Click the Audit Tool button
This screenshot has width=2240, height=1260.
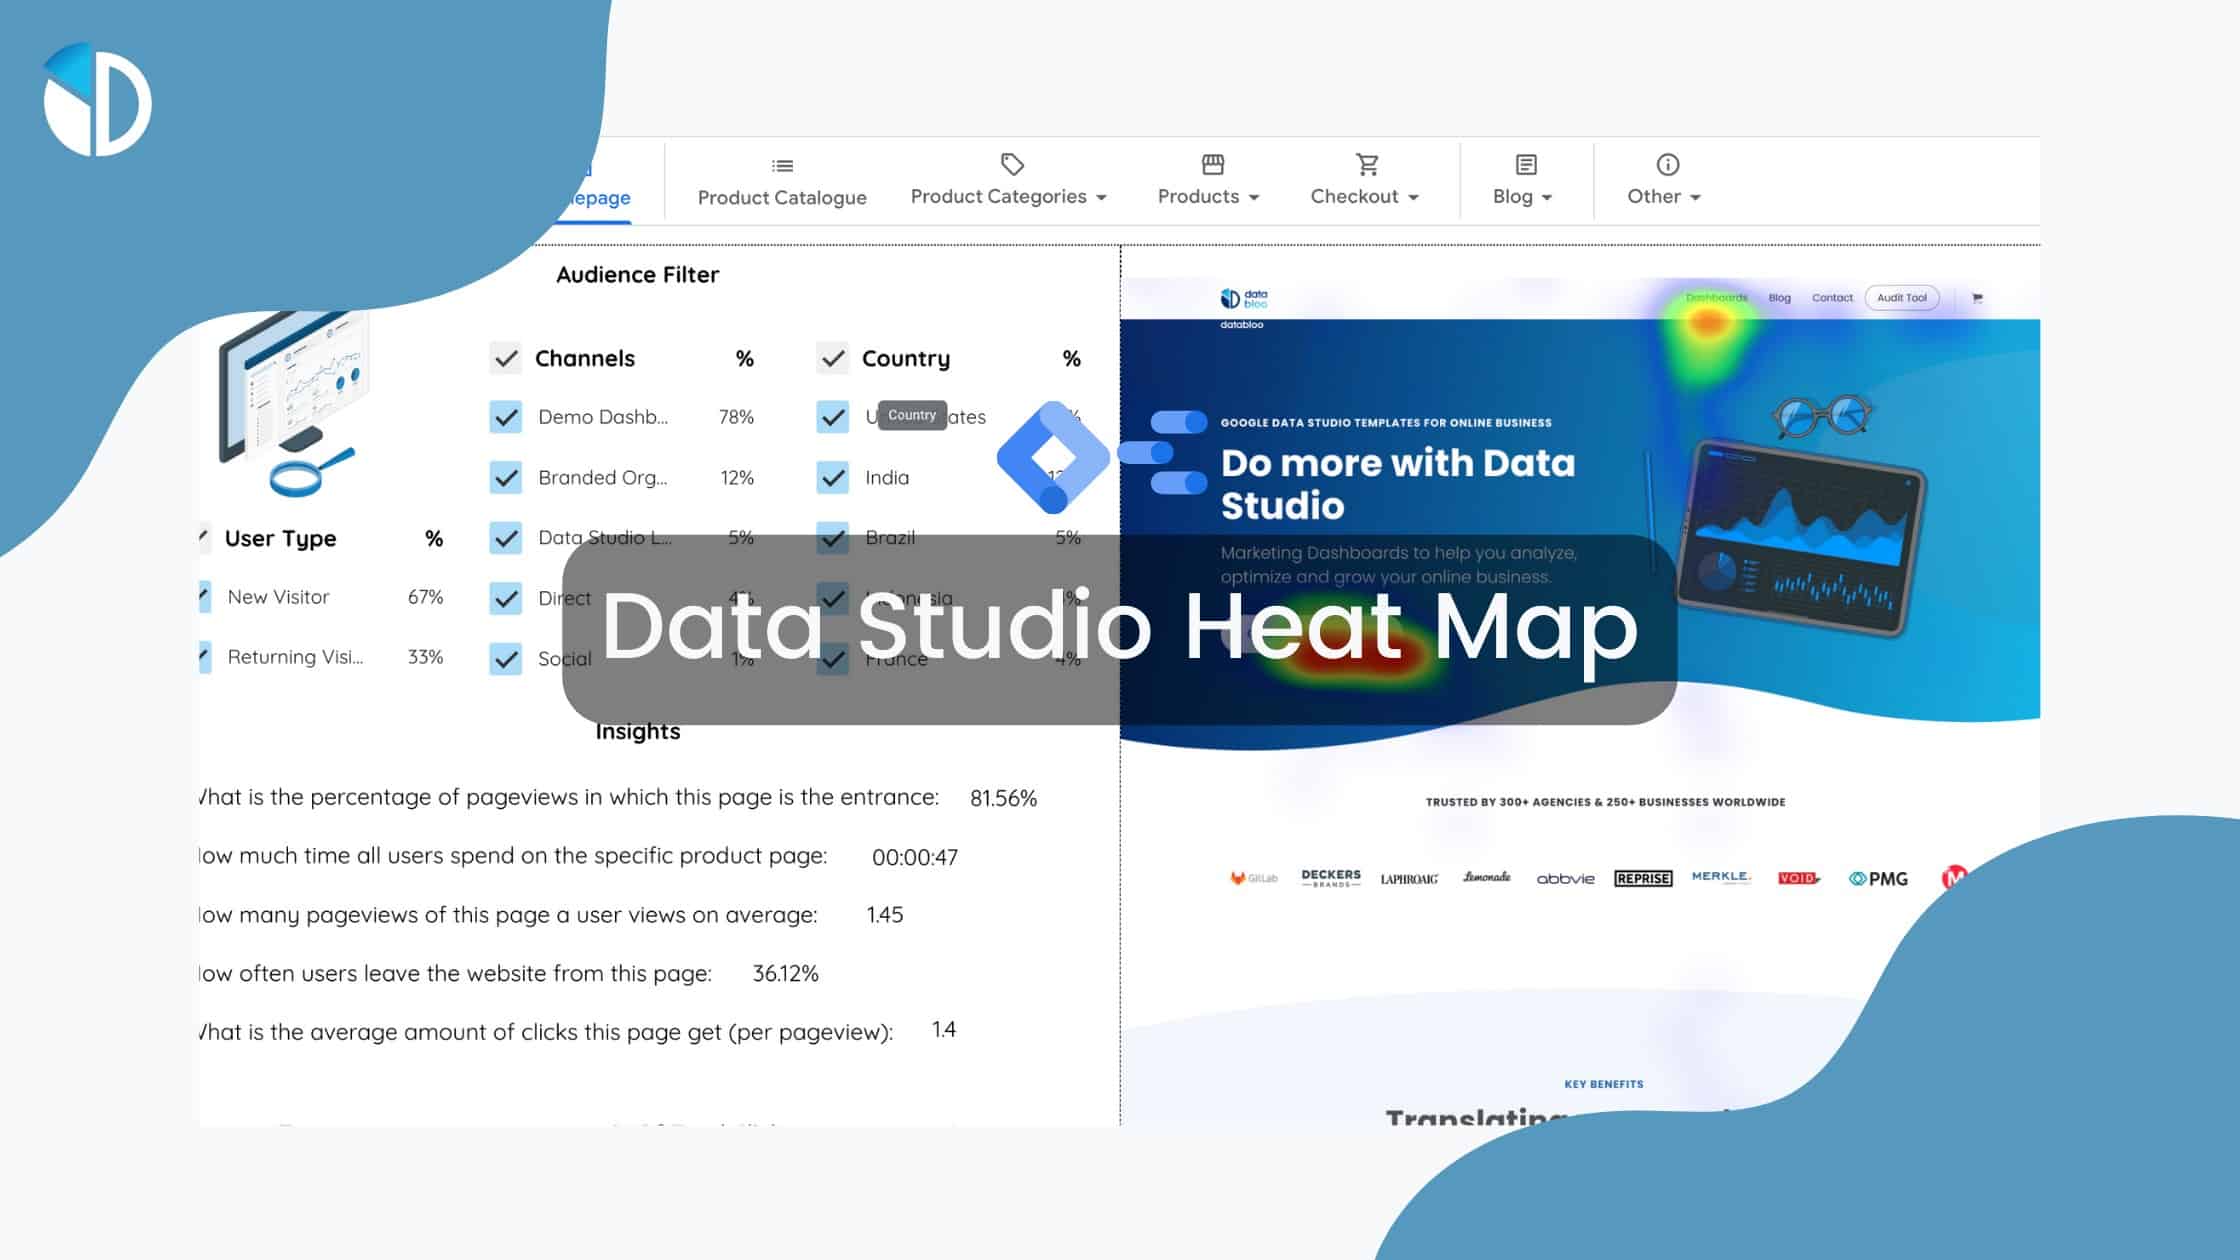[x=1901, y=297]
